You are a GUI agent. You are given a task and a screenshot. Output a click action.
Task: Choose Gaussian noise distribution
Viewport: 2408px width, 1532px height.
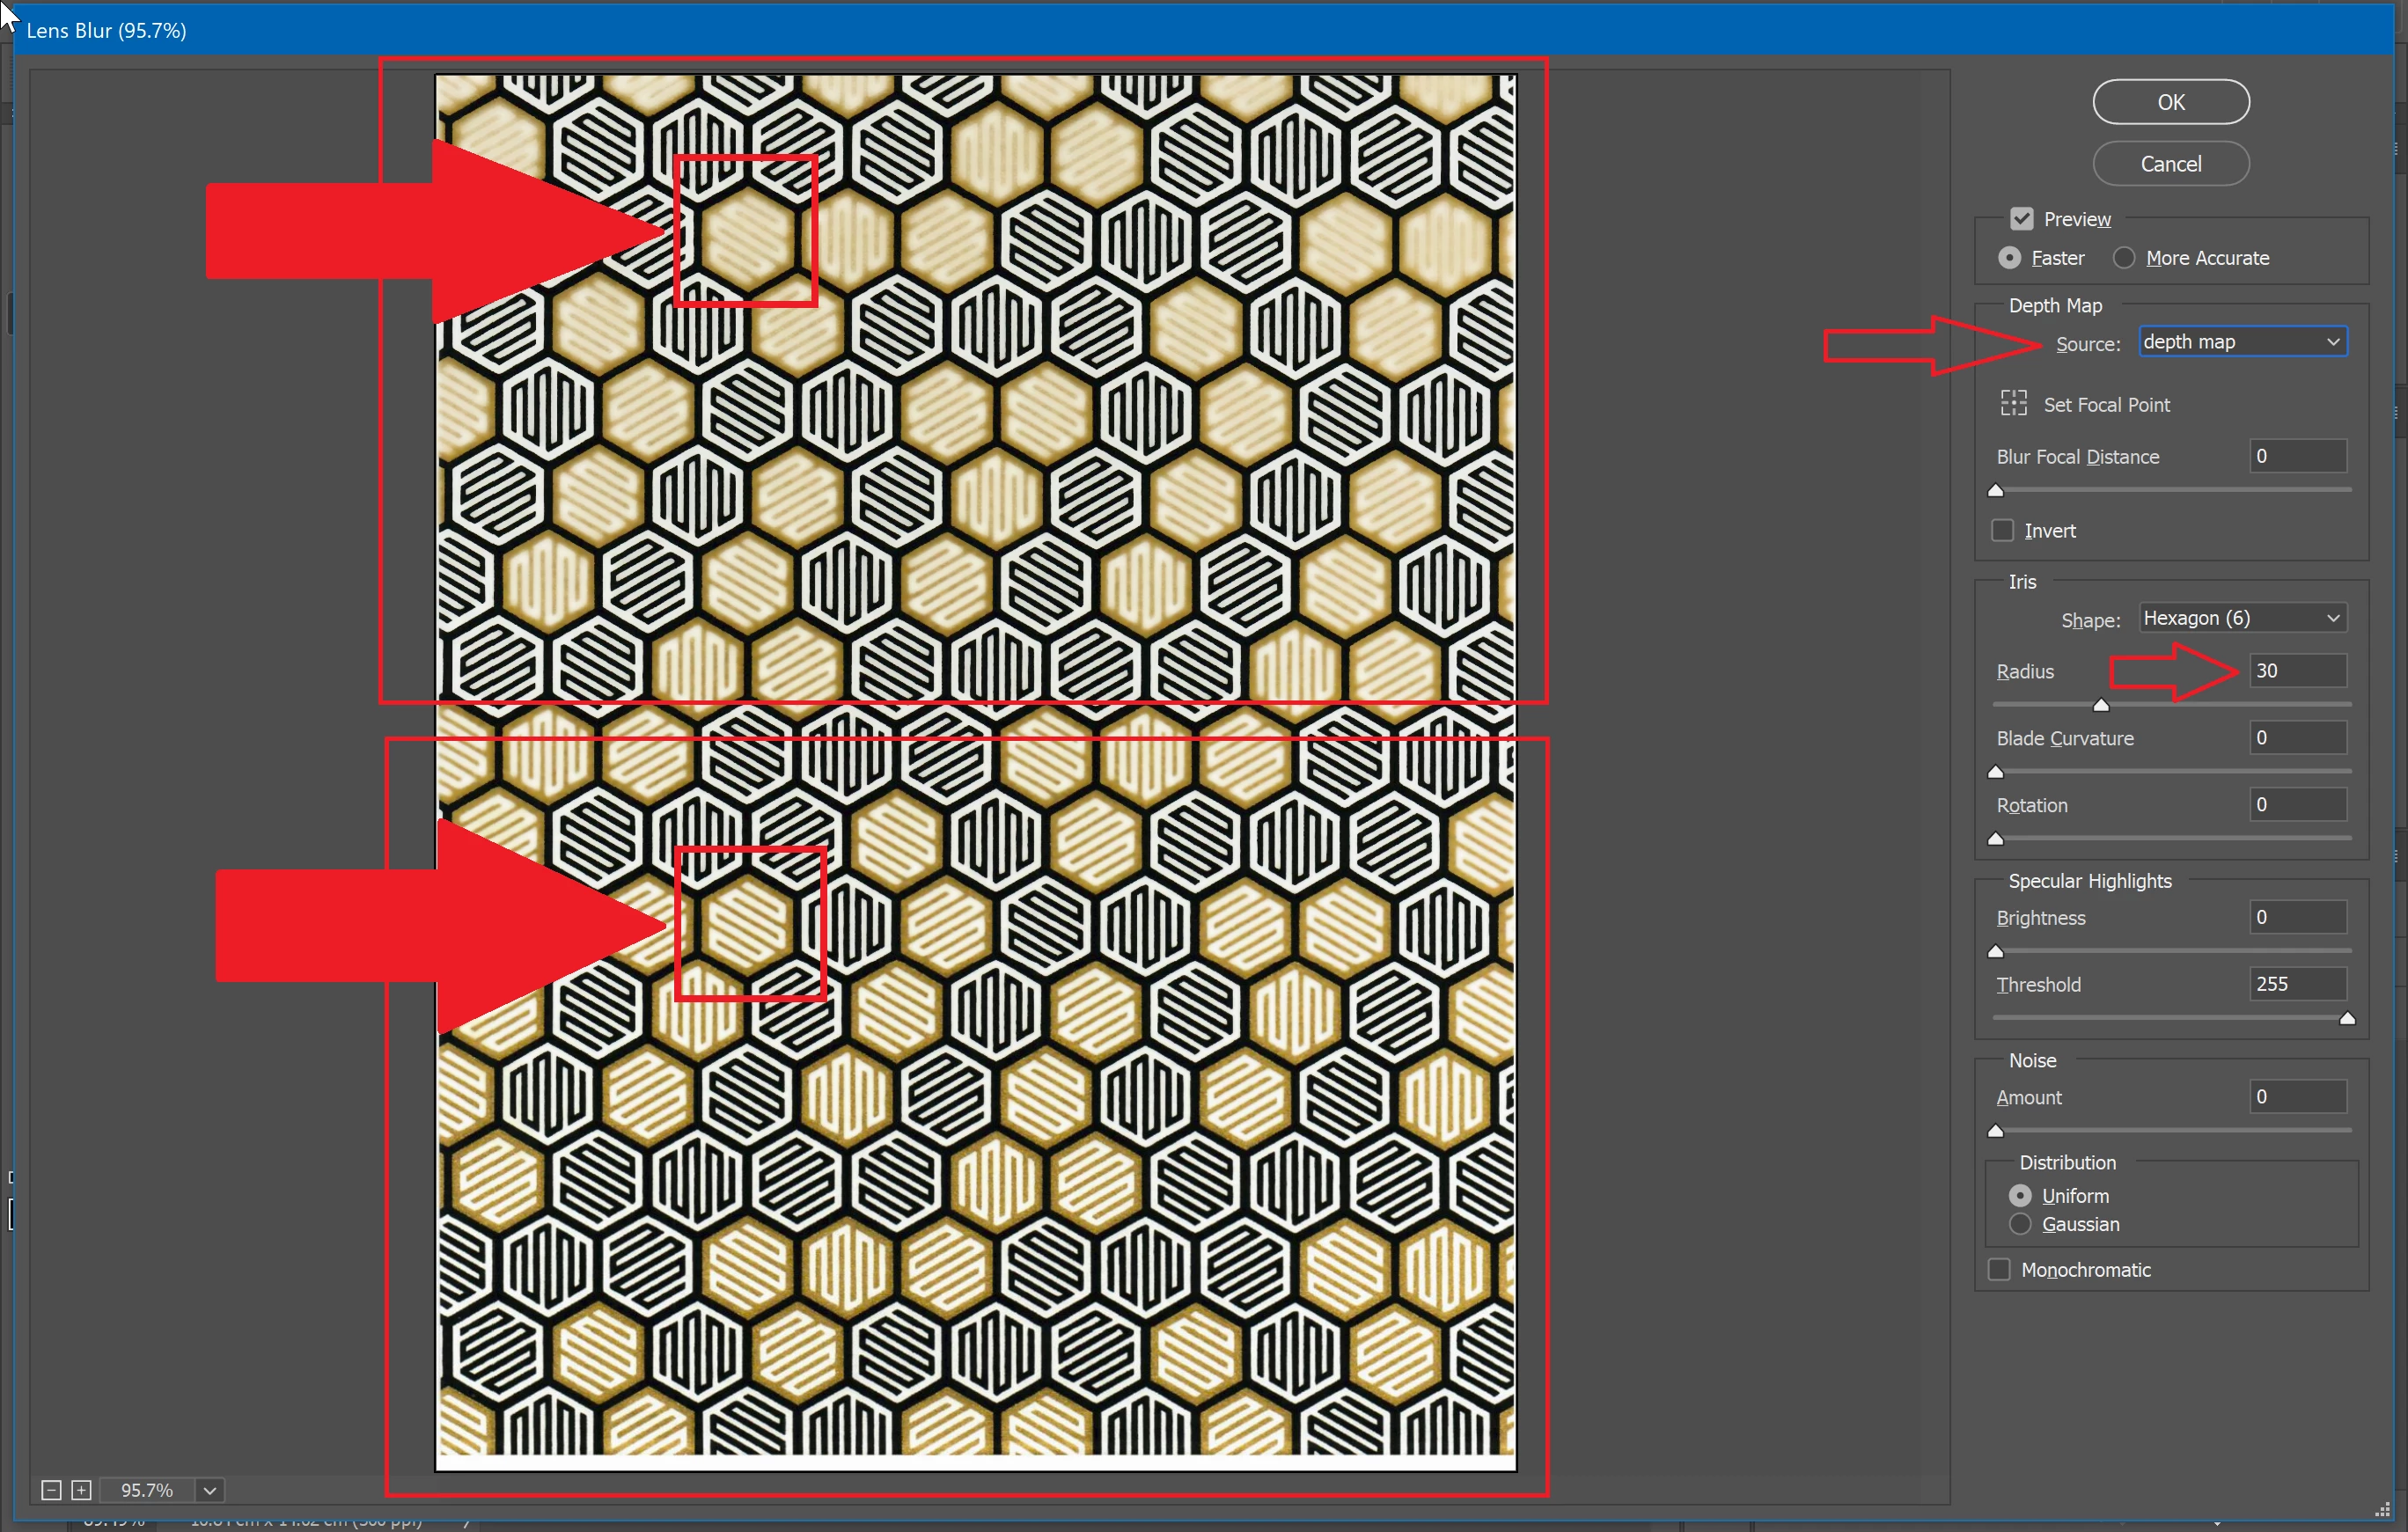[x=2020, y=1224]
